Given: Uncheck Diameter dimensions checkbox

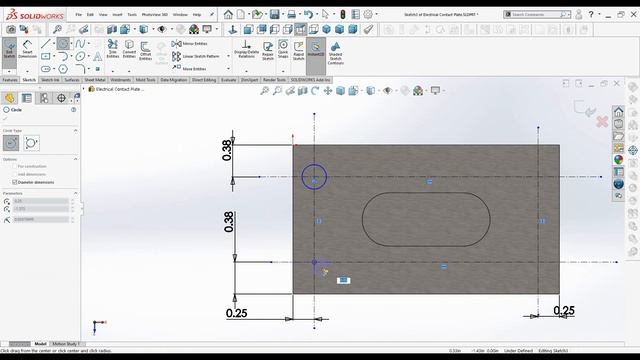Looking at the screenshot, I should pyautogui.click(x=15, y=182).
